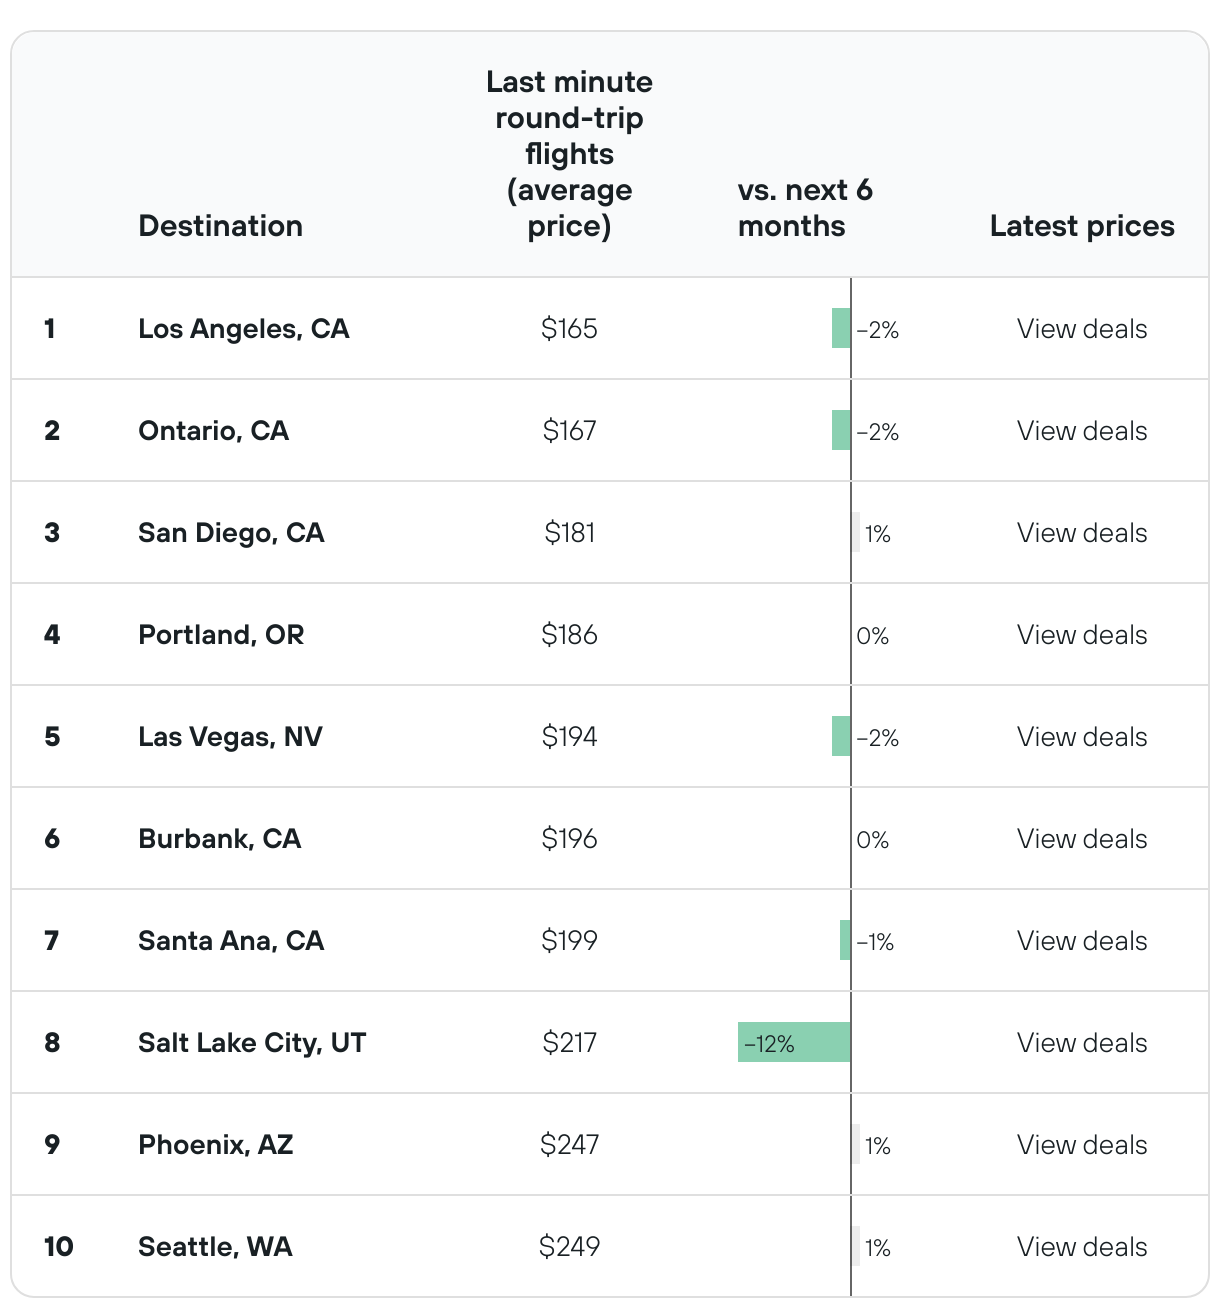Click the $165 average price cell

[x=569, y=329]
